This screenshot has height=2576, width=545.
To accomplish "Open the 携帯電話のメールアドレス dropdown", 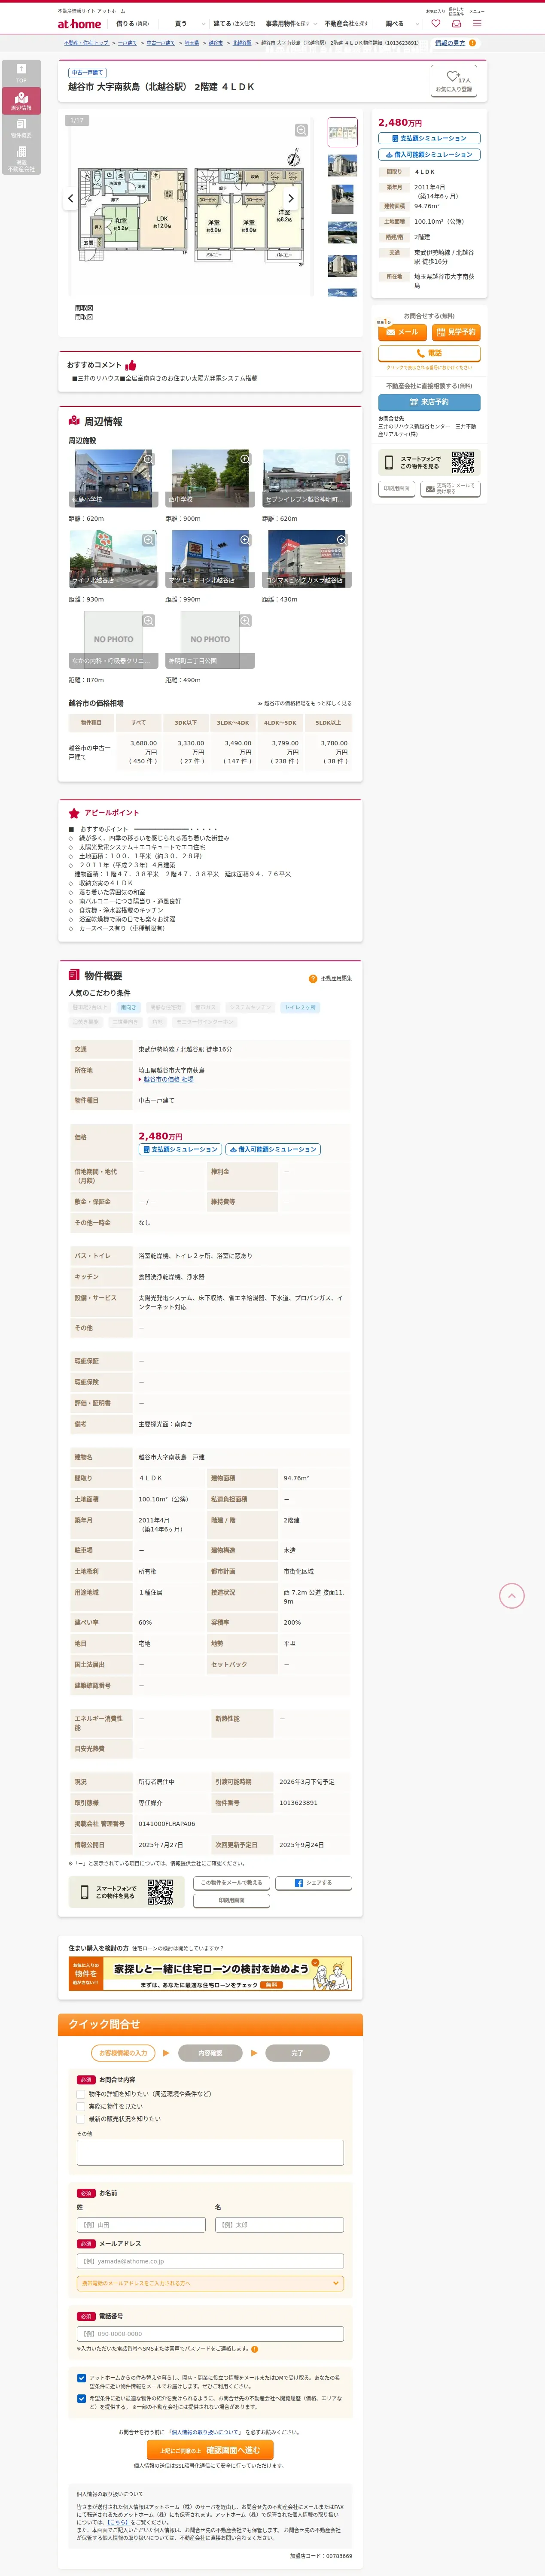I will point(210,2283).
